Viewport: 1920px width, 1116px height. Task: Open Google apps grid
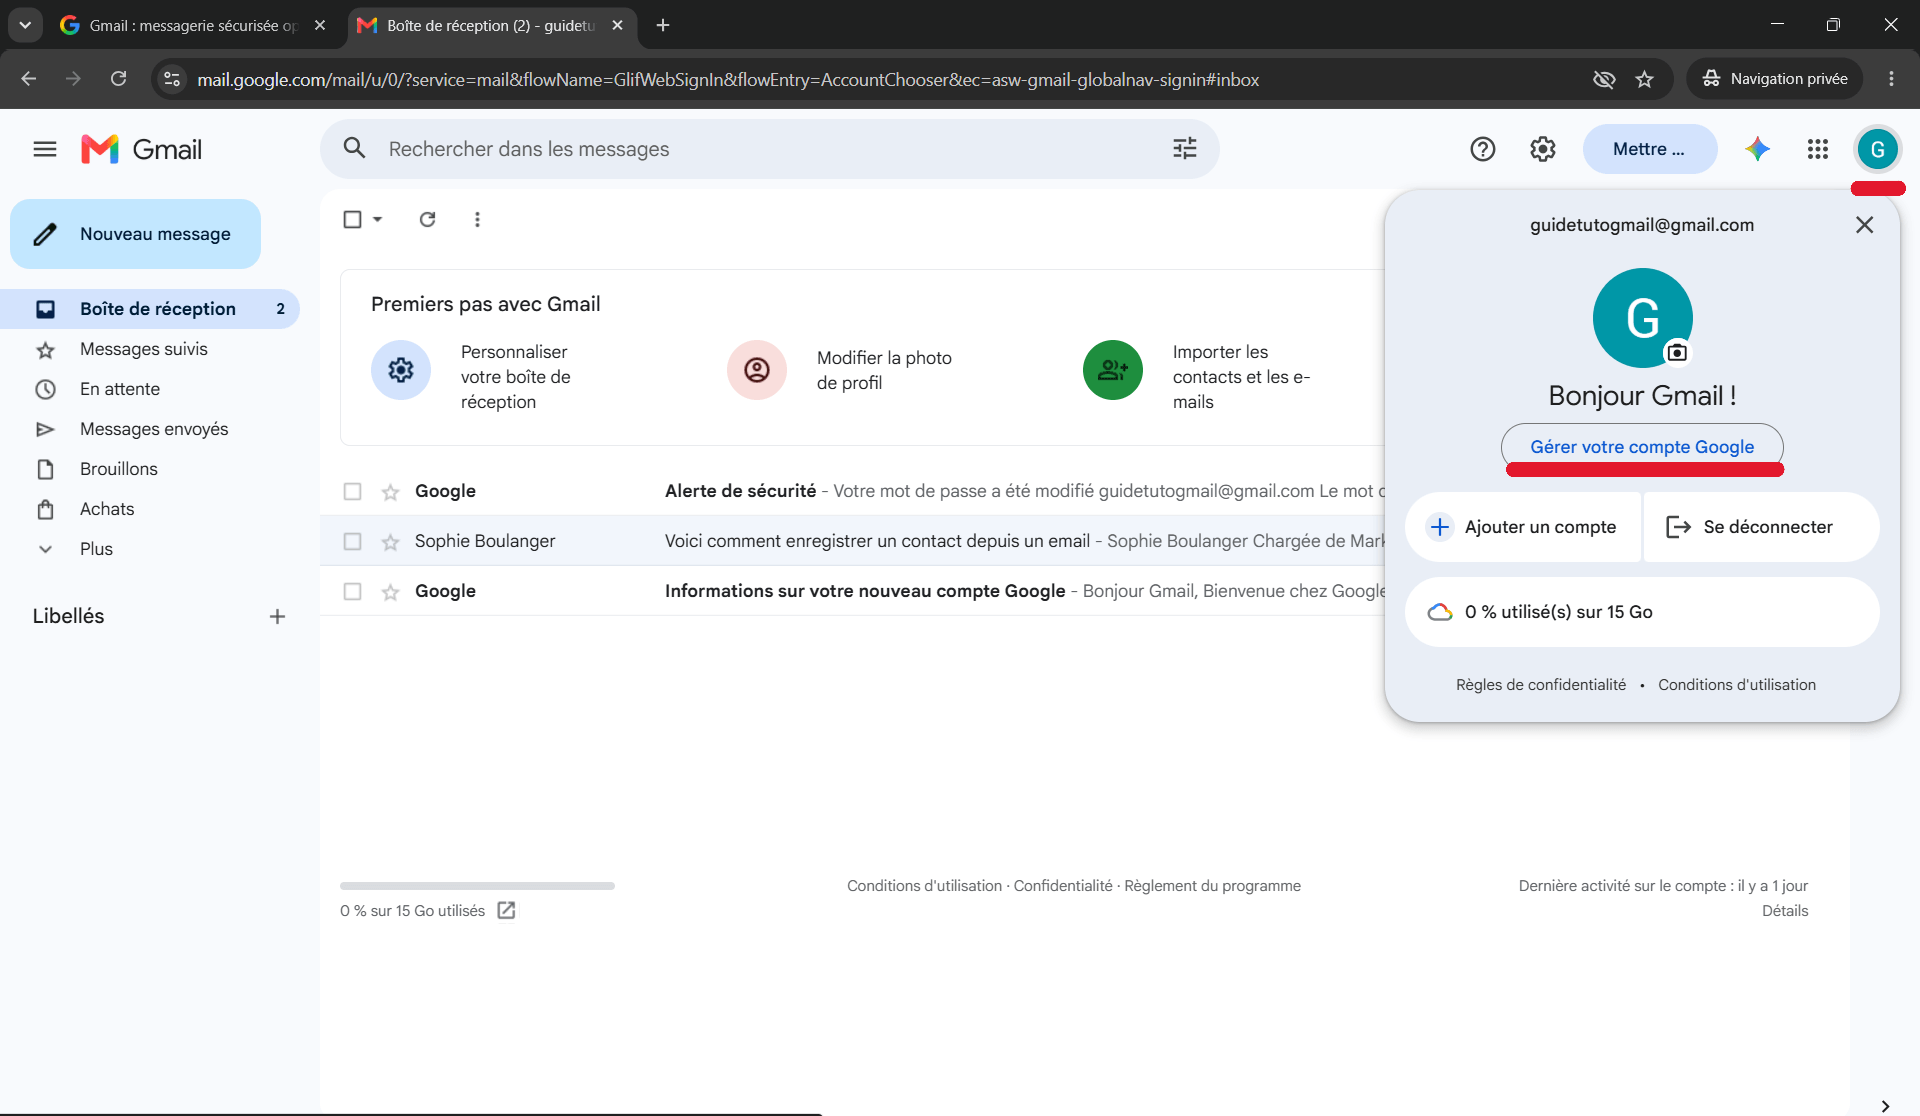(x=1817, y=149)
